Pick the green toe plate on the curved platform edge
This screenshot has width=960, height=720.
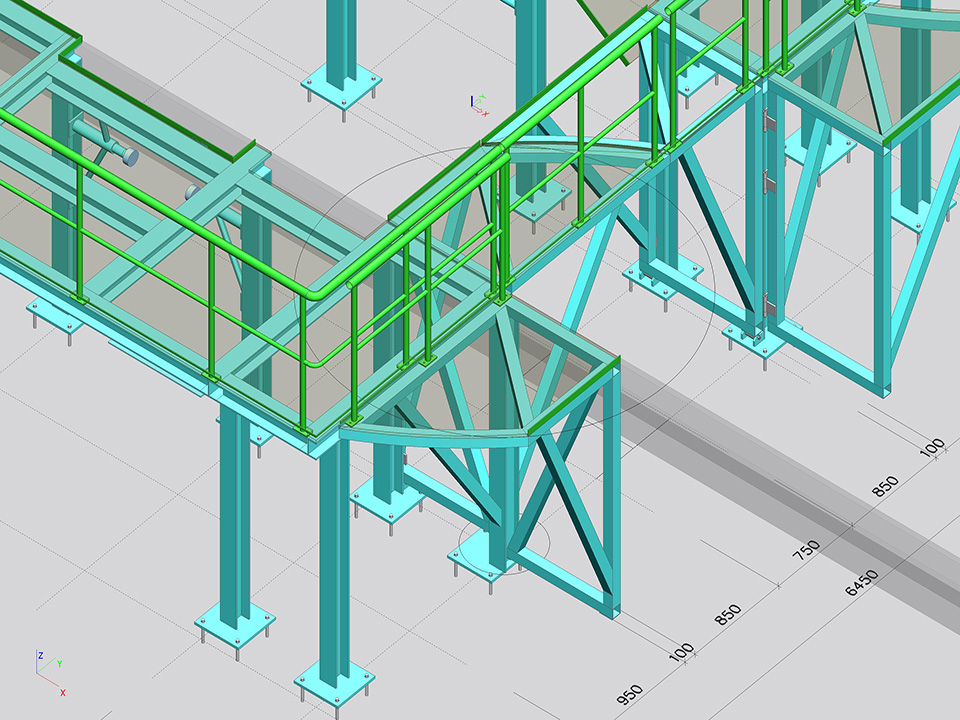tap(572, 400)
